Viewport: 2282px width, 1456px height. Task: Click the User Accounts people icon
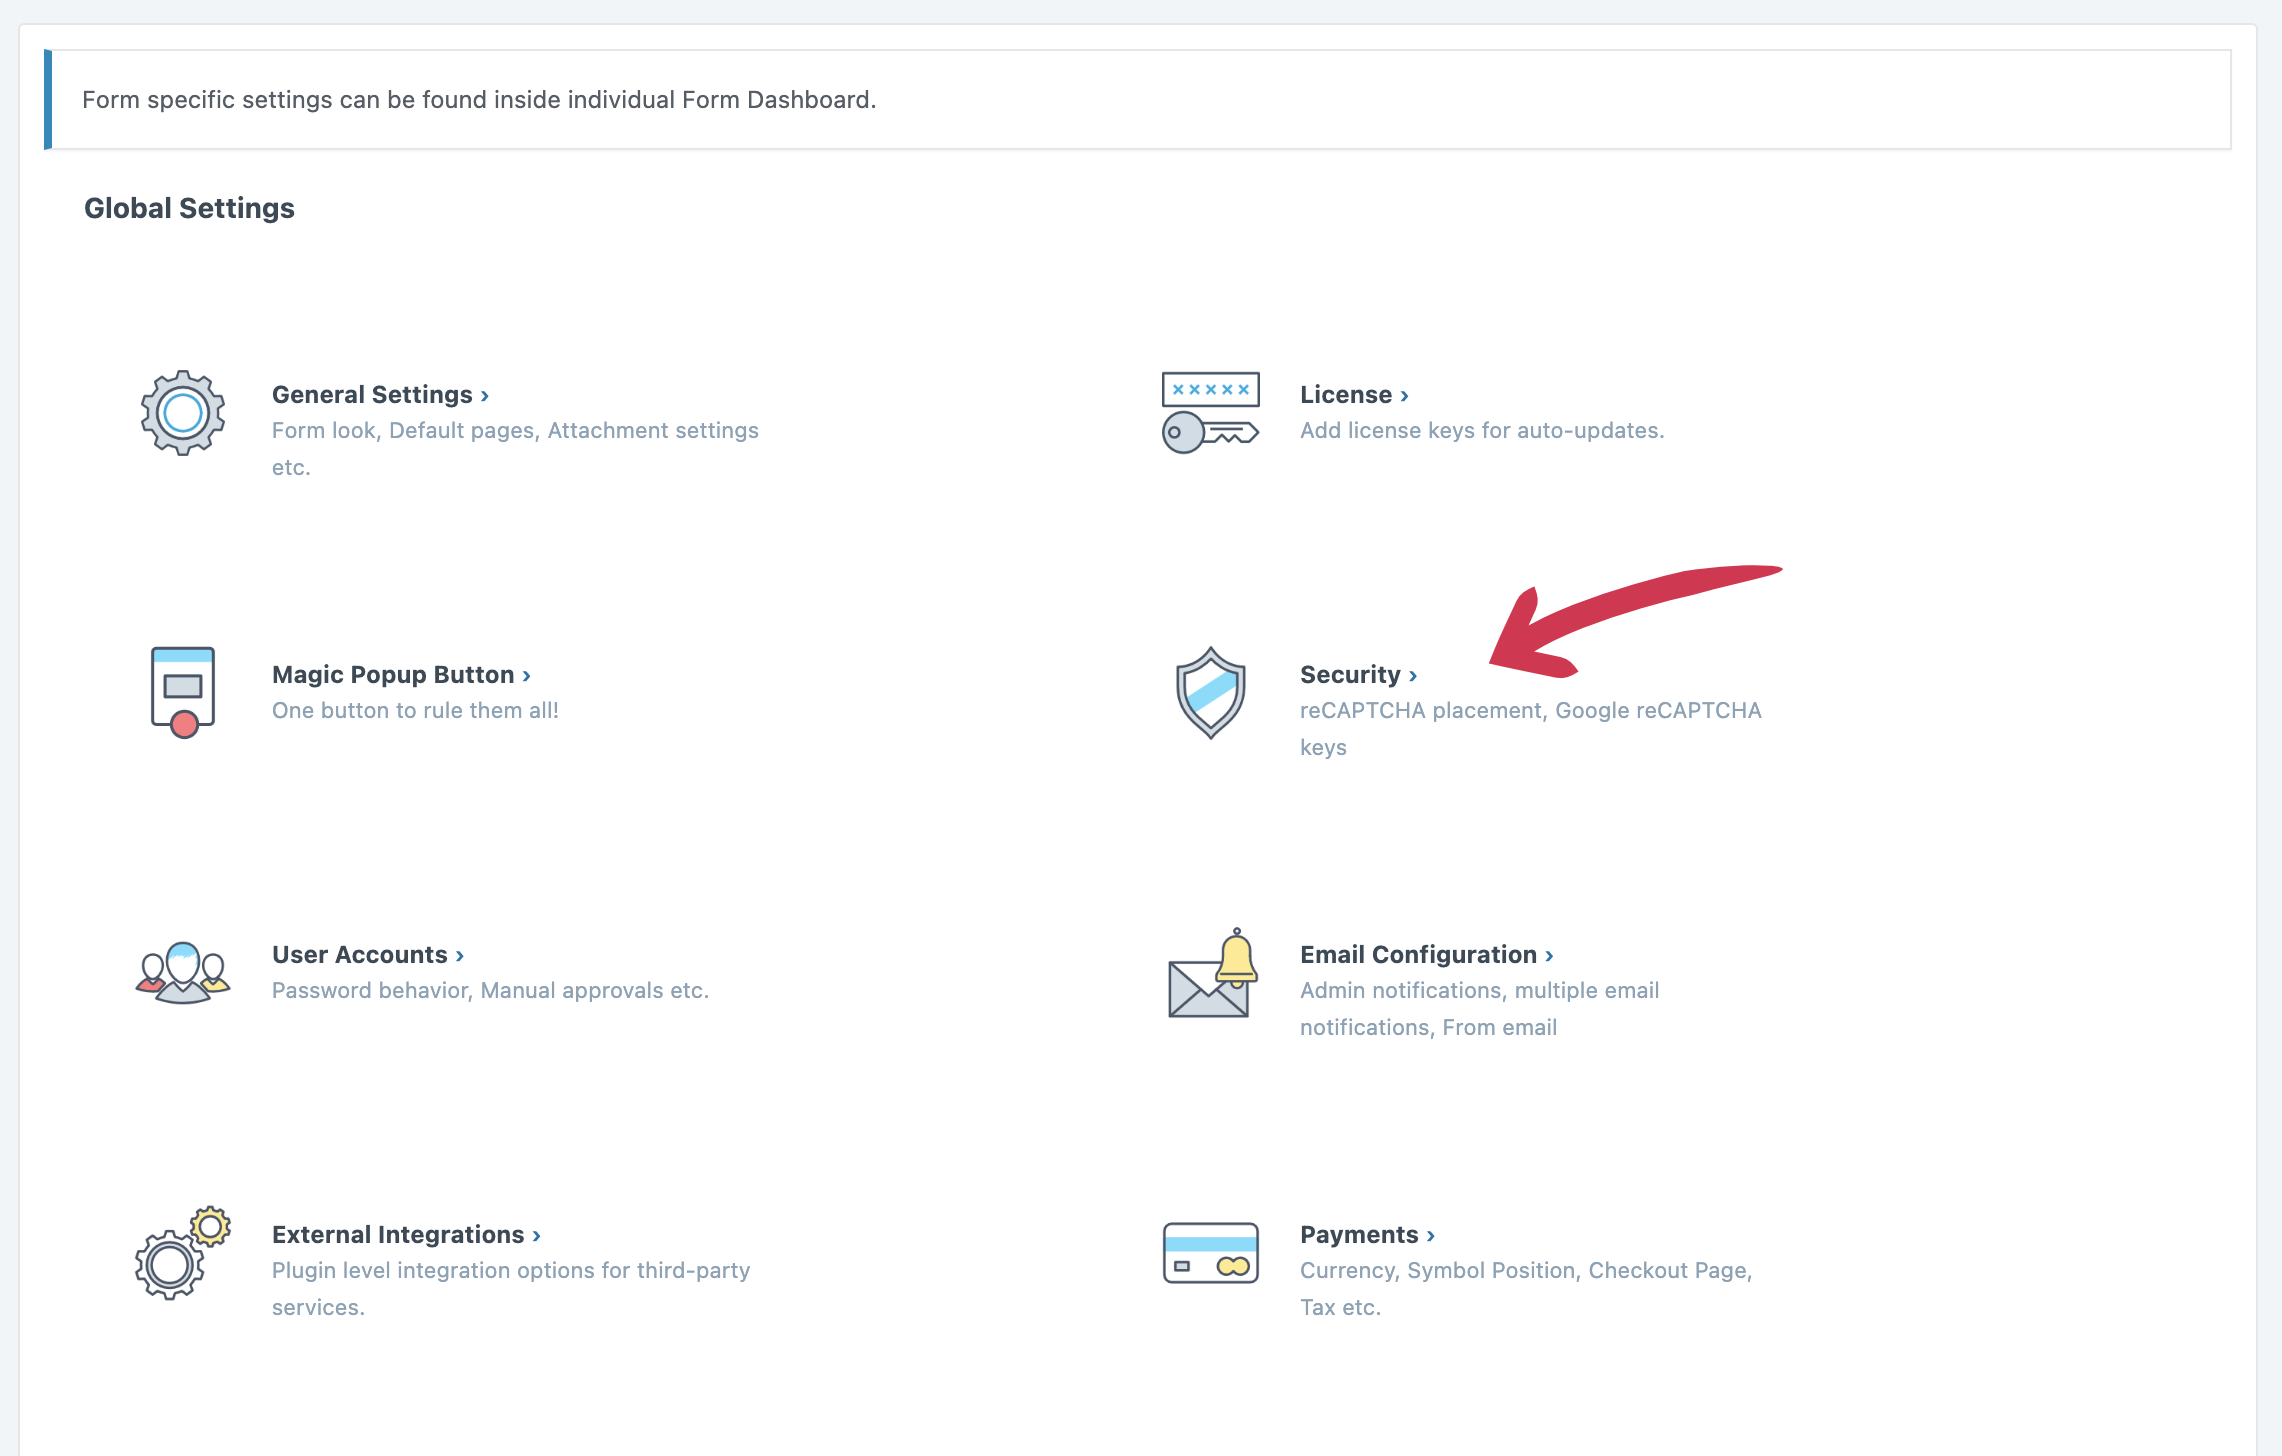[x=183, y=972]
